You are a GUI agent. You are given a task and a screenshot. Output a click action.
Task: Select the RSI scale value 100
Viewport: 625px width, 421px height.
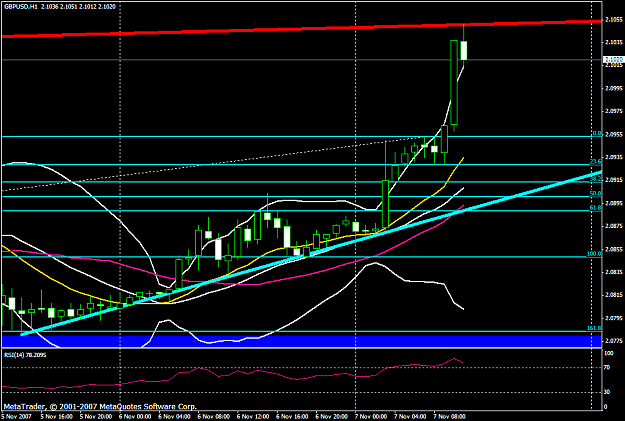tap(609, 353)
